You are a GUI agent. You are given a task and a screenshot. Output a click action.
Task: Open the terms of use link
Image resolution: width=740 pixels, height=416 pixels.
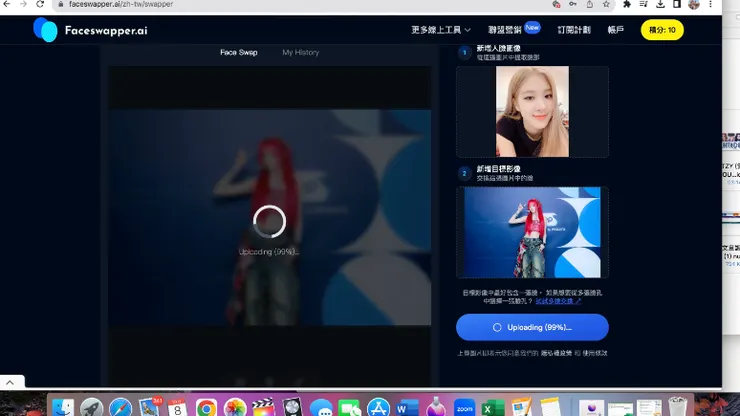pyautogui.click(x=595, y=353)
